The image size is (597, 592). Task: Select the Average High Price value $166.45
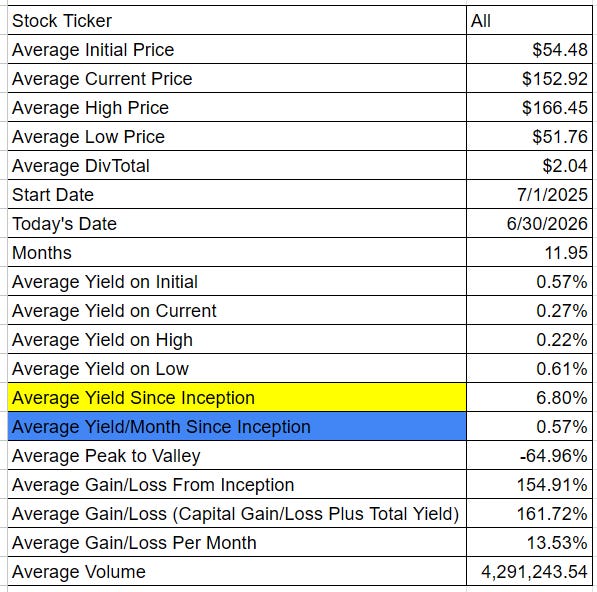click(529, 107)
